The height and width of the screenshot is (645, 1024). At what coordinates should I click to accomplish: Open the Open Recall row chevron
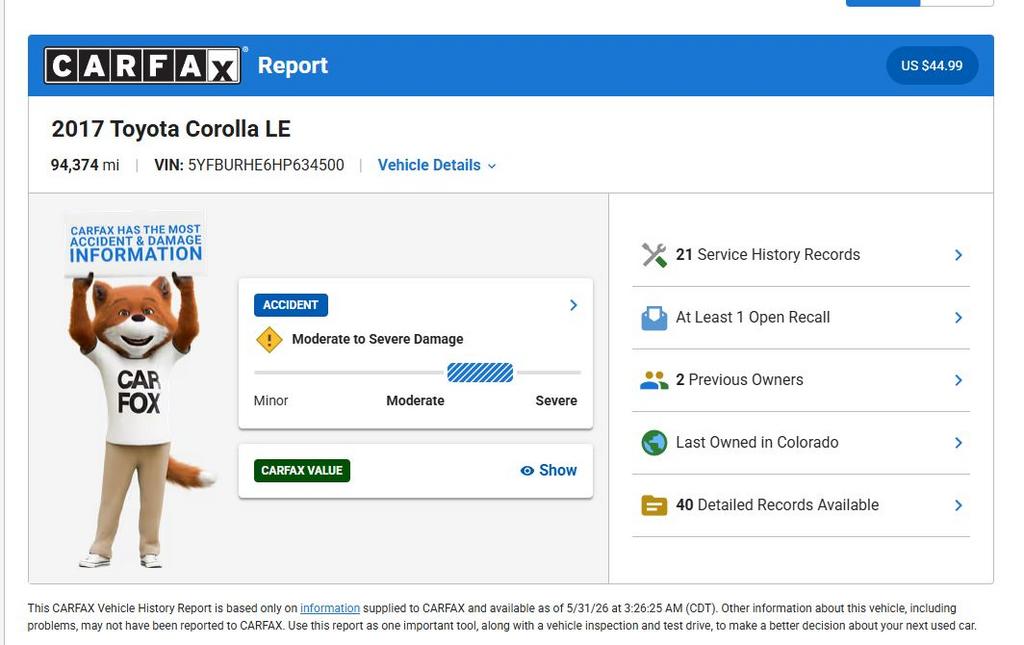(958, 318)
